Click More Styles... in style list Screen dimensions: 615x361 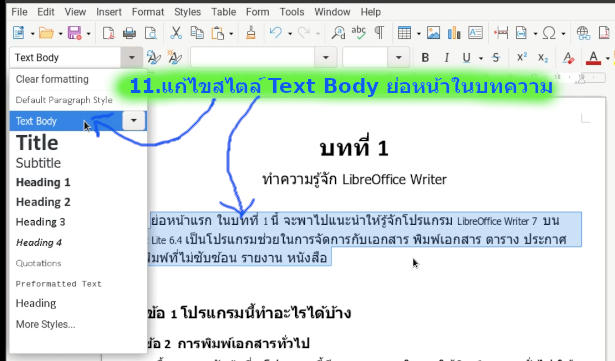pos(45,325)
